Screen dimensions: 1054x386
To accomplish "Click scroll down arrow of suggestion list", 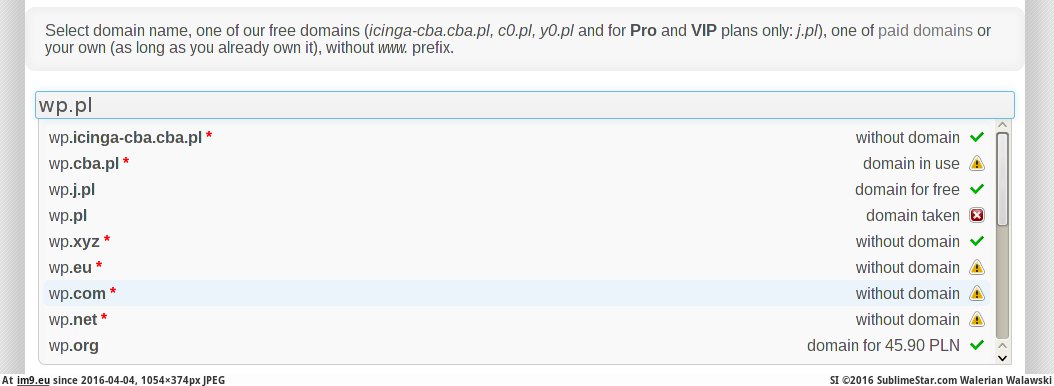I will [x=1002, y=358].
